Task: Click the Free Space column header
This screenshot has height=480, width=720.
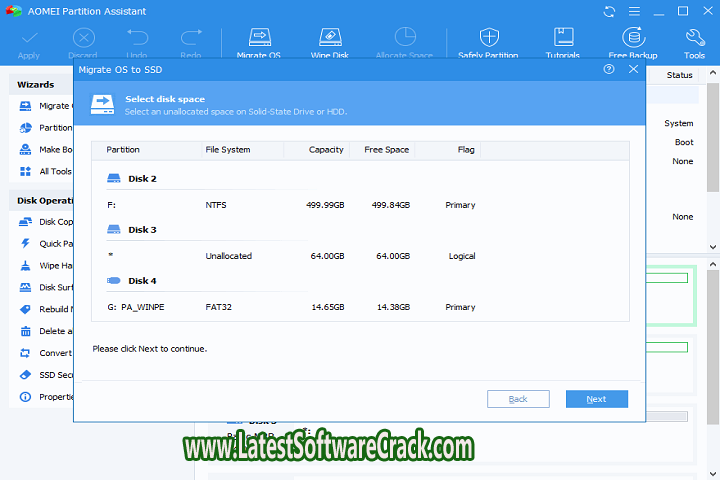Action: pyautogui.click(x=382, y=150)
